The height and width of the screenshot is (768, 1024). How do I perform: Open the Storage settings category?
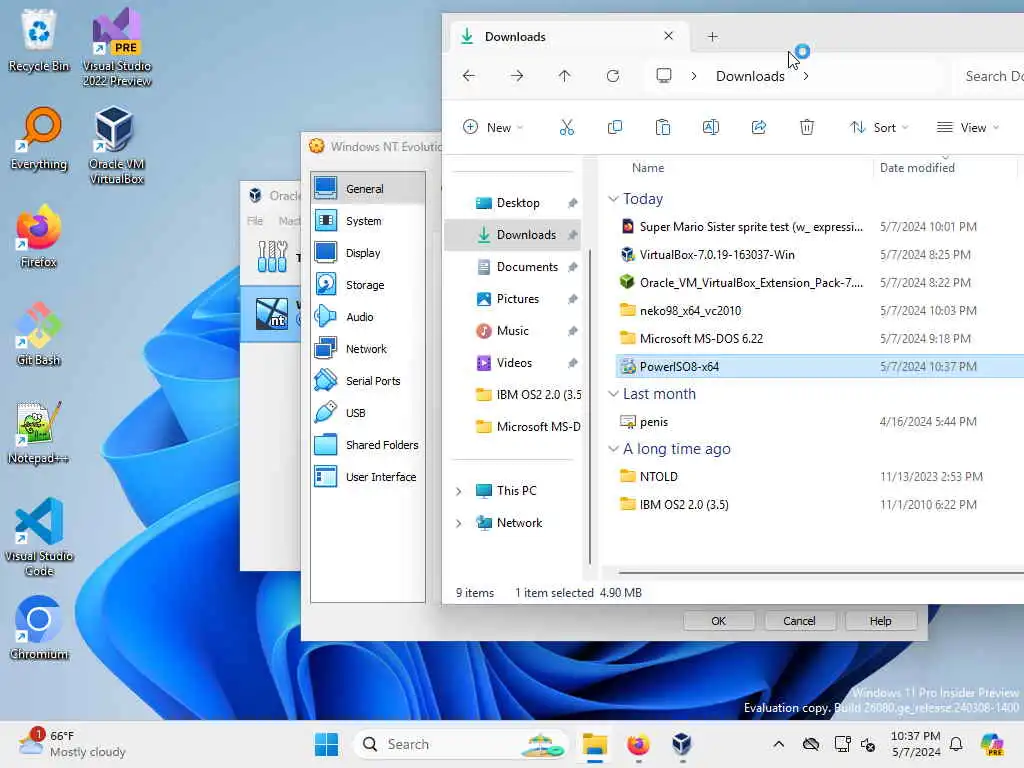(368, 285)
